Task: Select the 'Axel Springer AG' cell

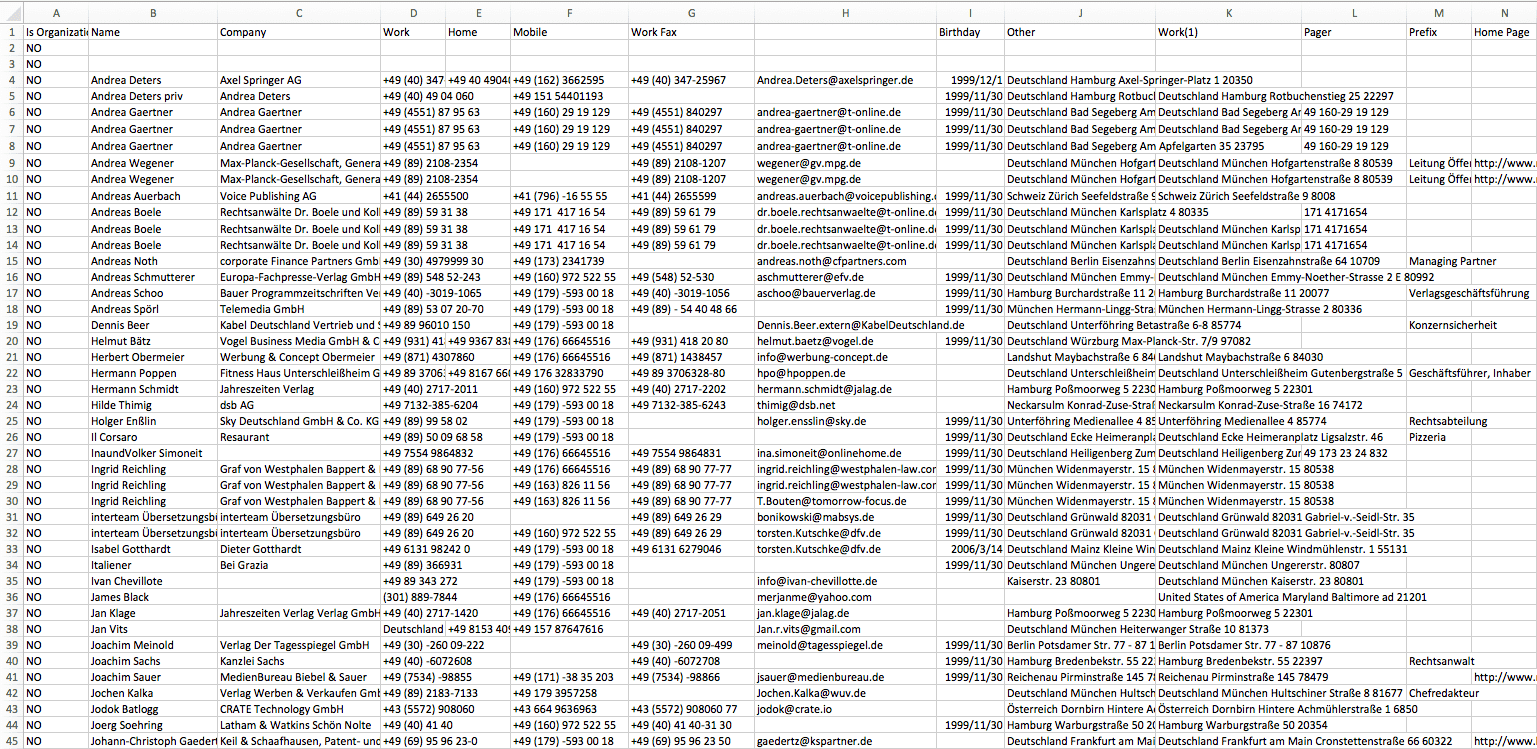Action: [299, 80]
